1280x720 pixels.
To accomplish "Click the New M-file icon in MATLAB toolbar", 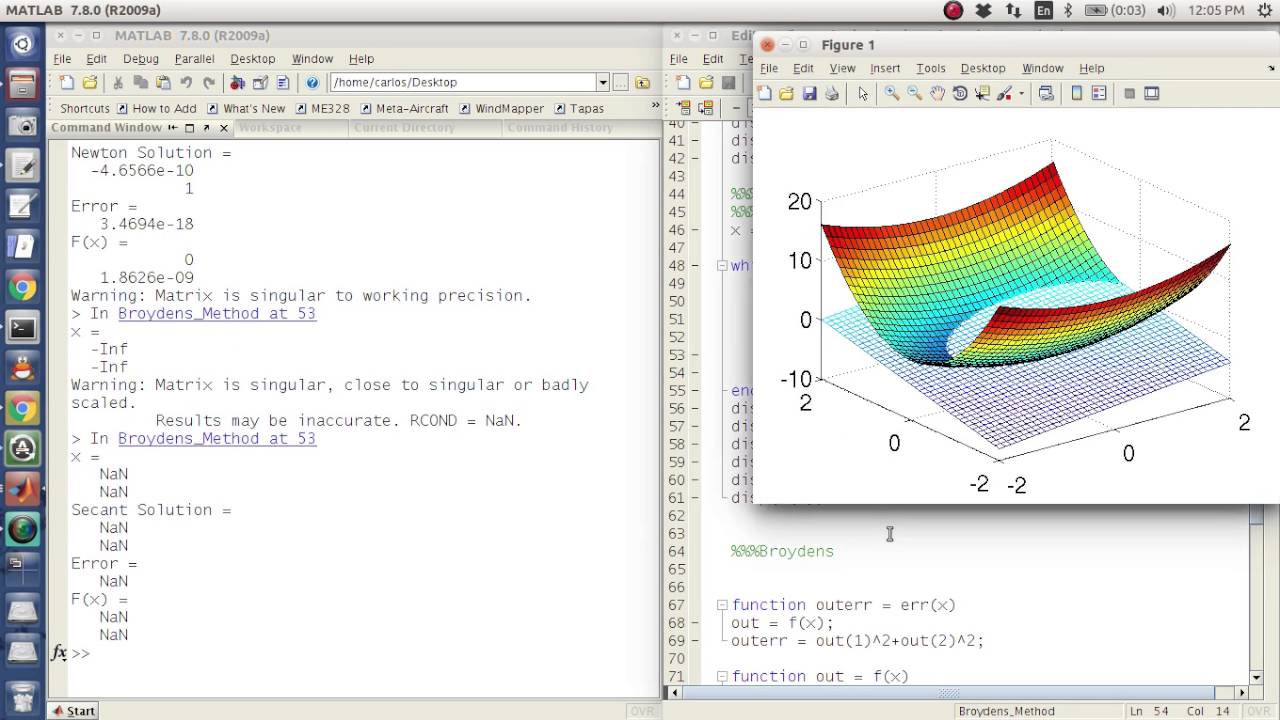I will tap(66, 83).
